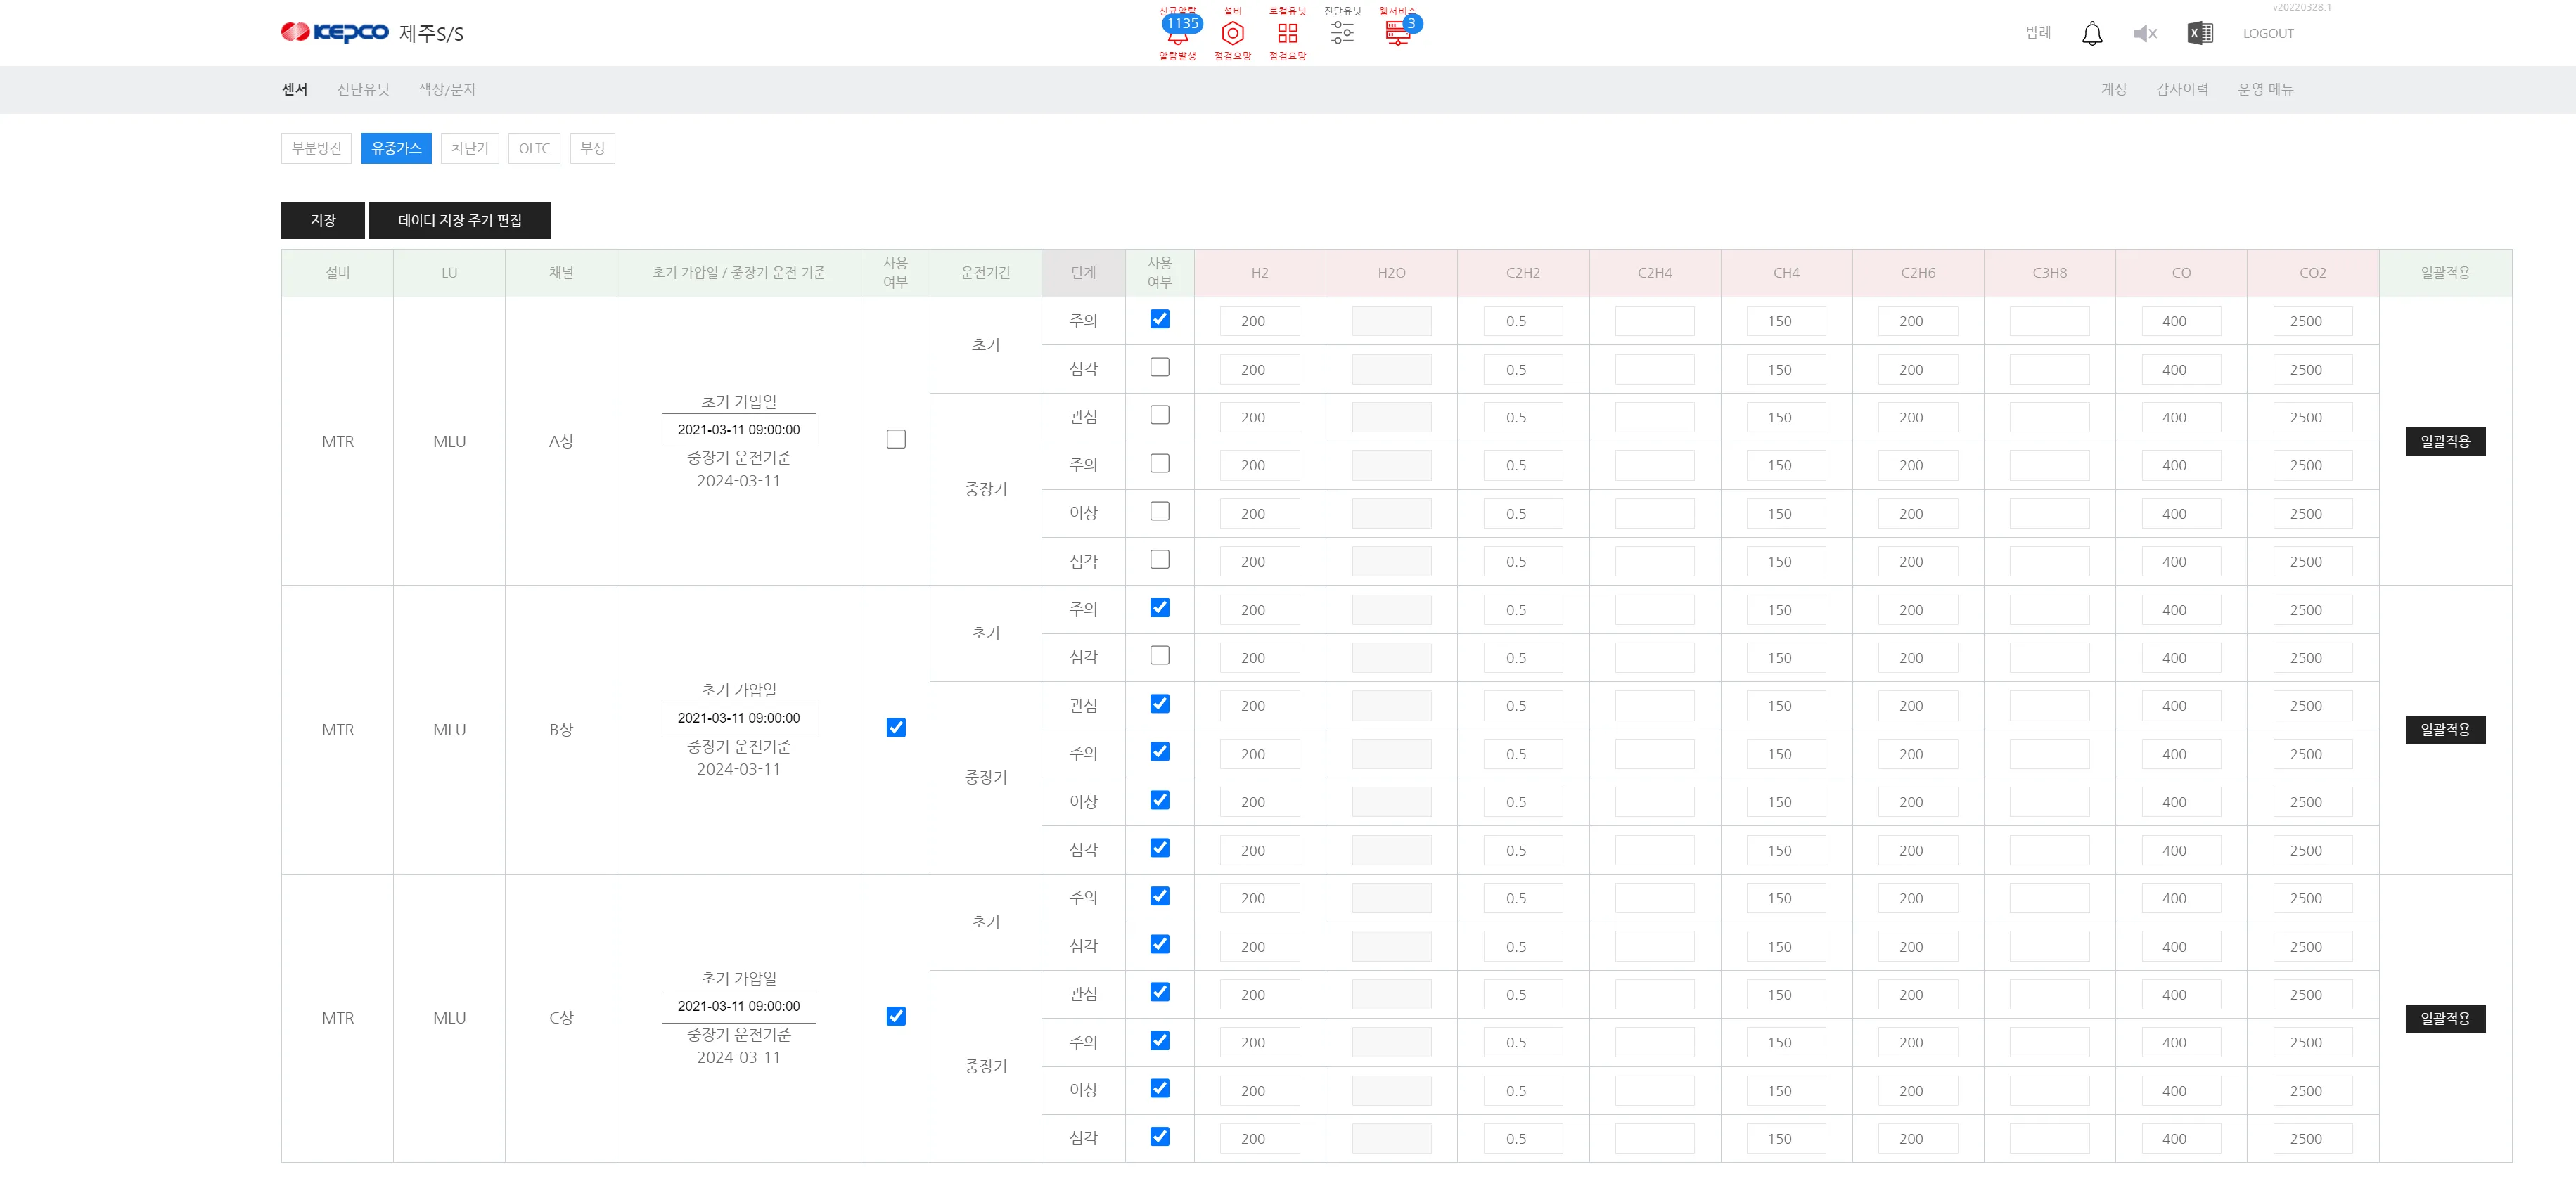Click the C상 초기 가압일 date field
Viewport: 2576px width, 1200px height.
[x=738, y=1006]
